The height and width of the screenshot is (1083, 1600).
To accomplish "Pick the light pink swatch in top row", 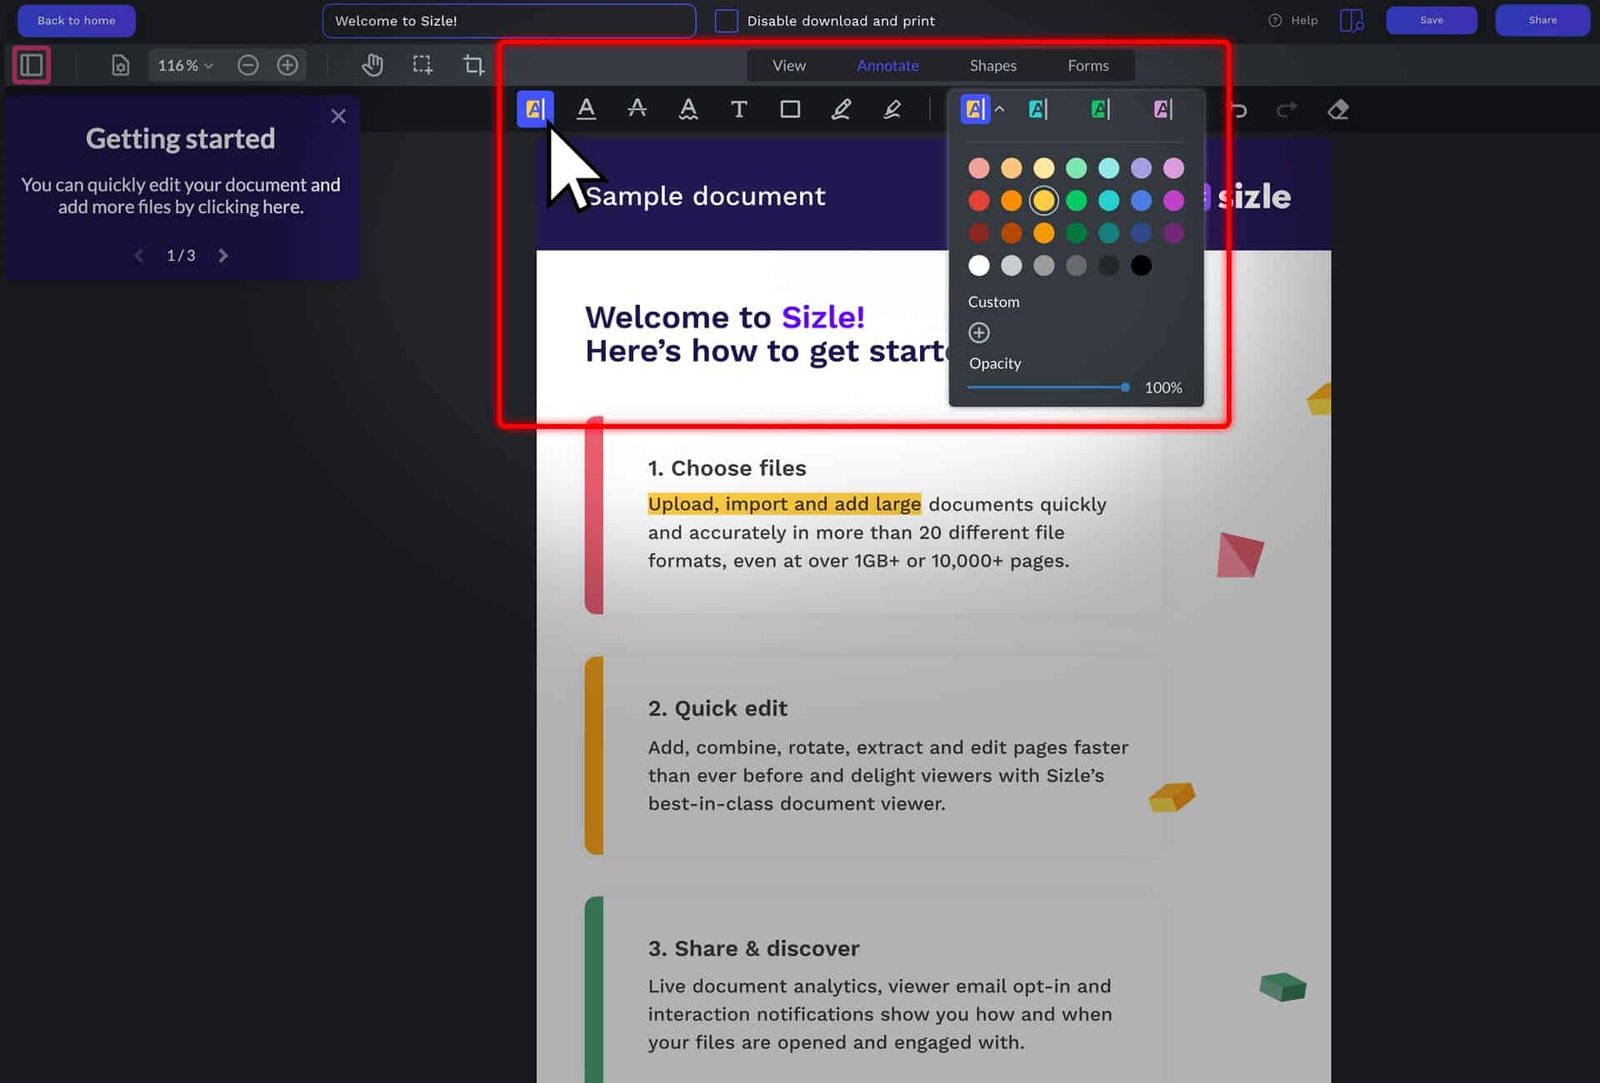I will click(979, 168).
